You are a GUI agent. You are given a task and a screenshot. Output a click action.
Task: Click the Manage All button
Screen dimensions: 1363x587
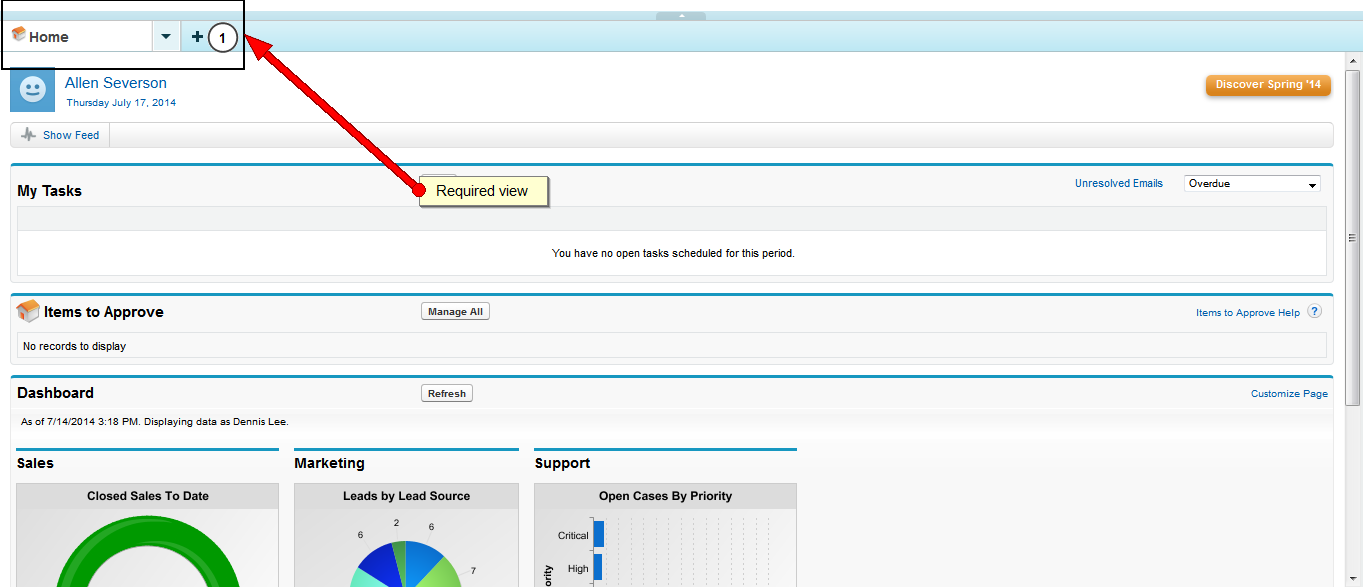coord(455,312)
